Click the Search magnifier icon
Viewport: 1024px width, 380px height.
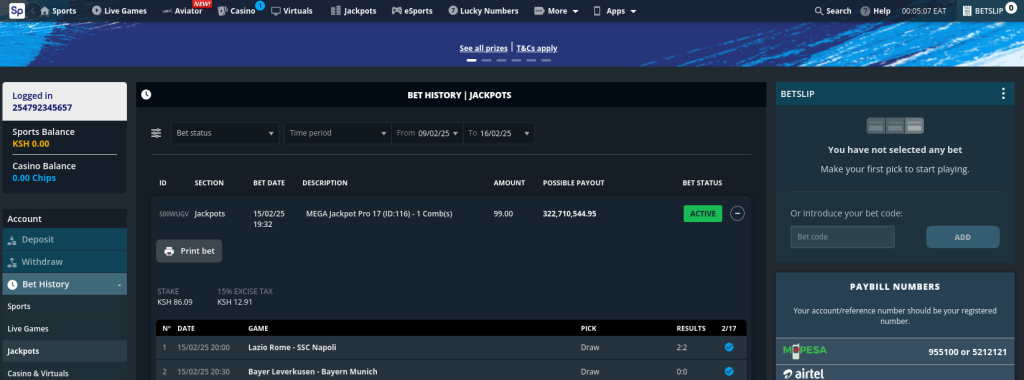[x=819, y=11]
